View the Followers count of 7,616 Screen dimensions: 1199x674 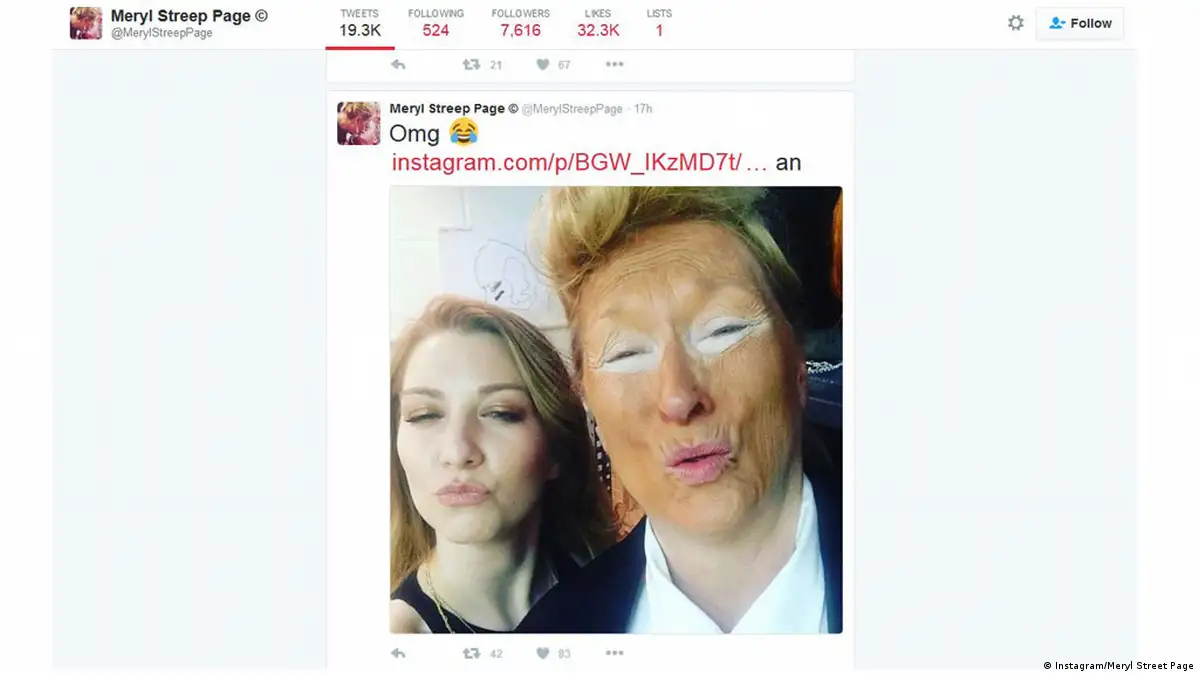[520, 23]
